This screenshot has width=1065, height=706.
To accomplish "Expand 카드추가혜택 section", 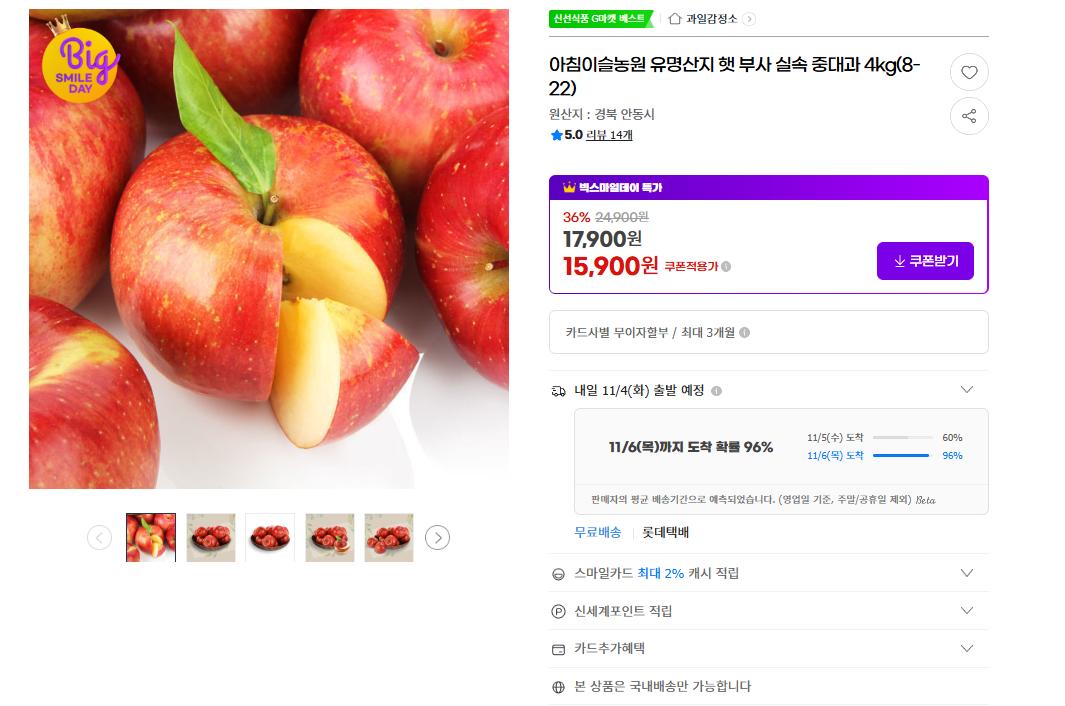I will click(966, 648).
